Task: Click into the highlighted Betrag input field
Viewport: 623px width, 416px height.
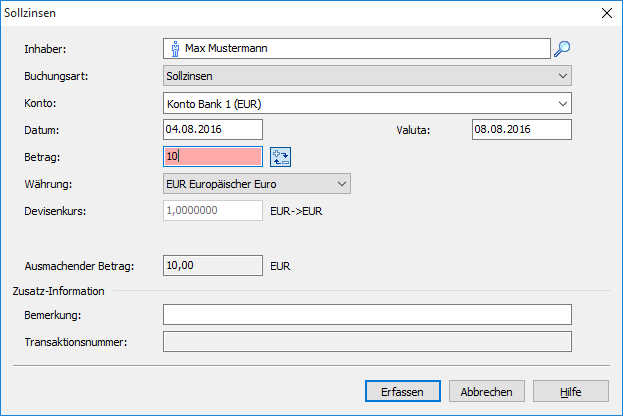Action: point(212,157)
